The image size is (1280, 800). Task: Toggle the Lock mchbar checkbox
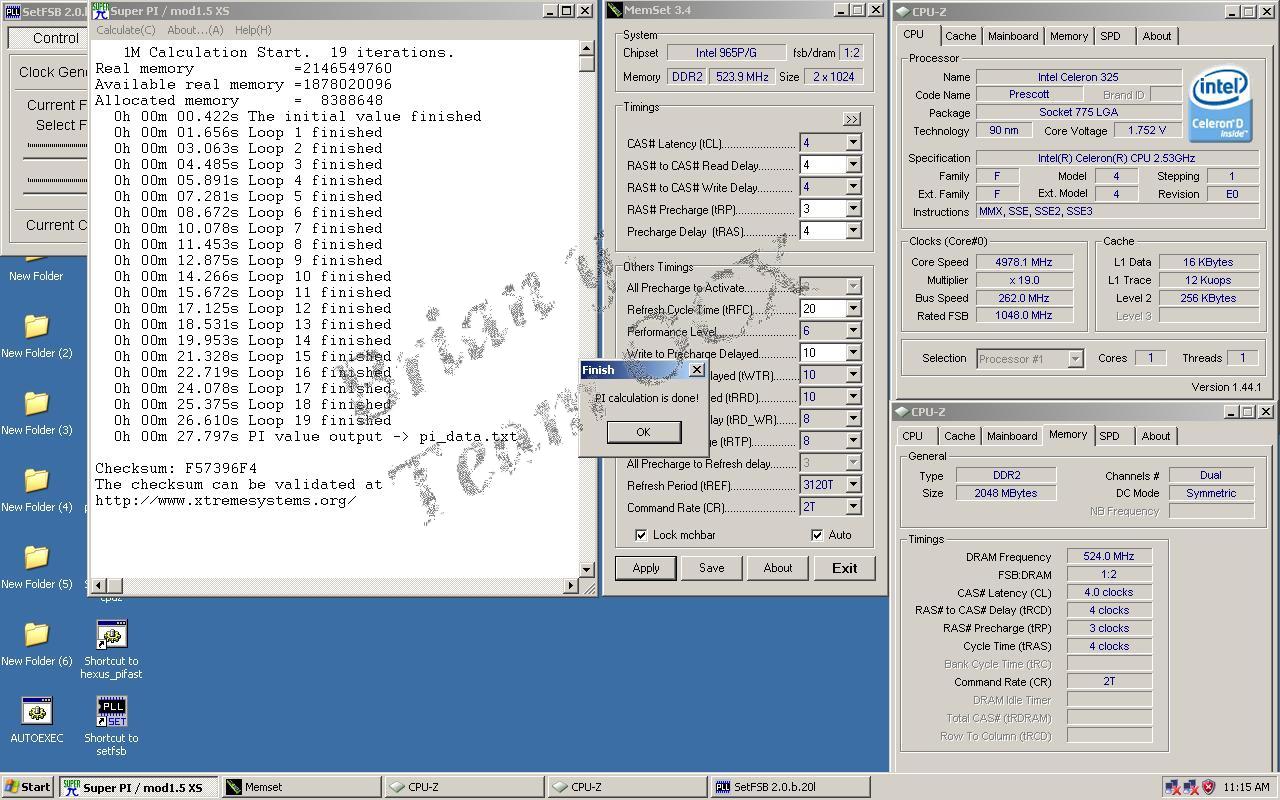(641, 535)
